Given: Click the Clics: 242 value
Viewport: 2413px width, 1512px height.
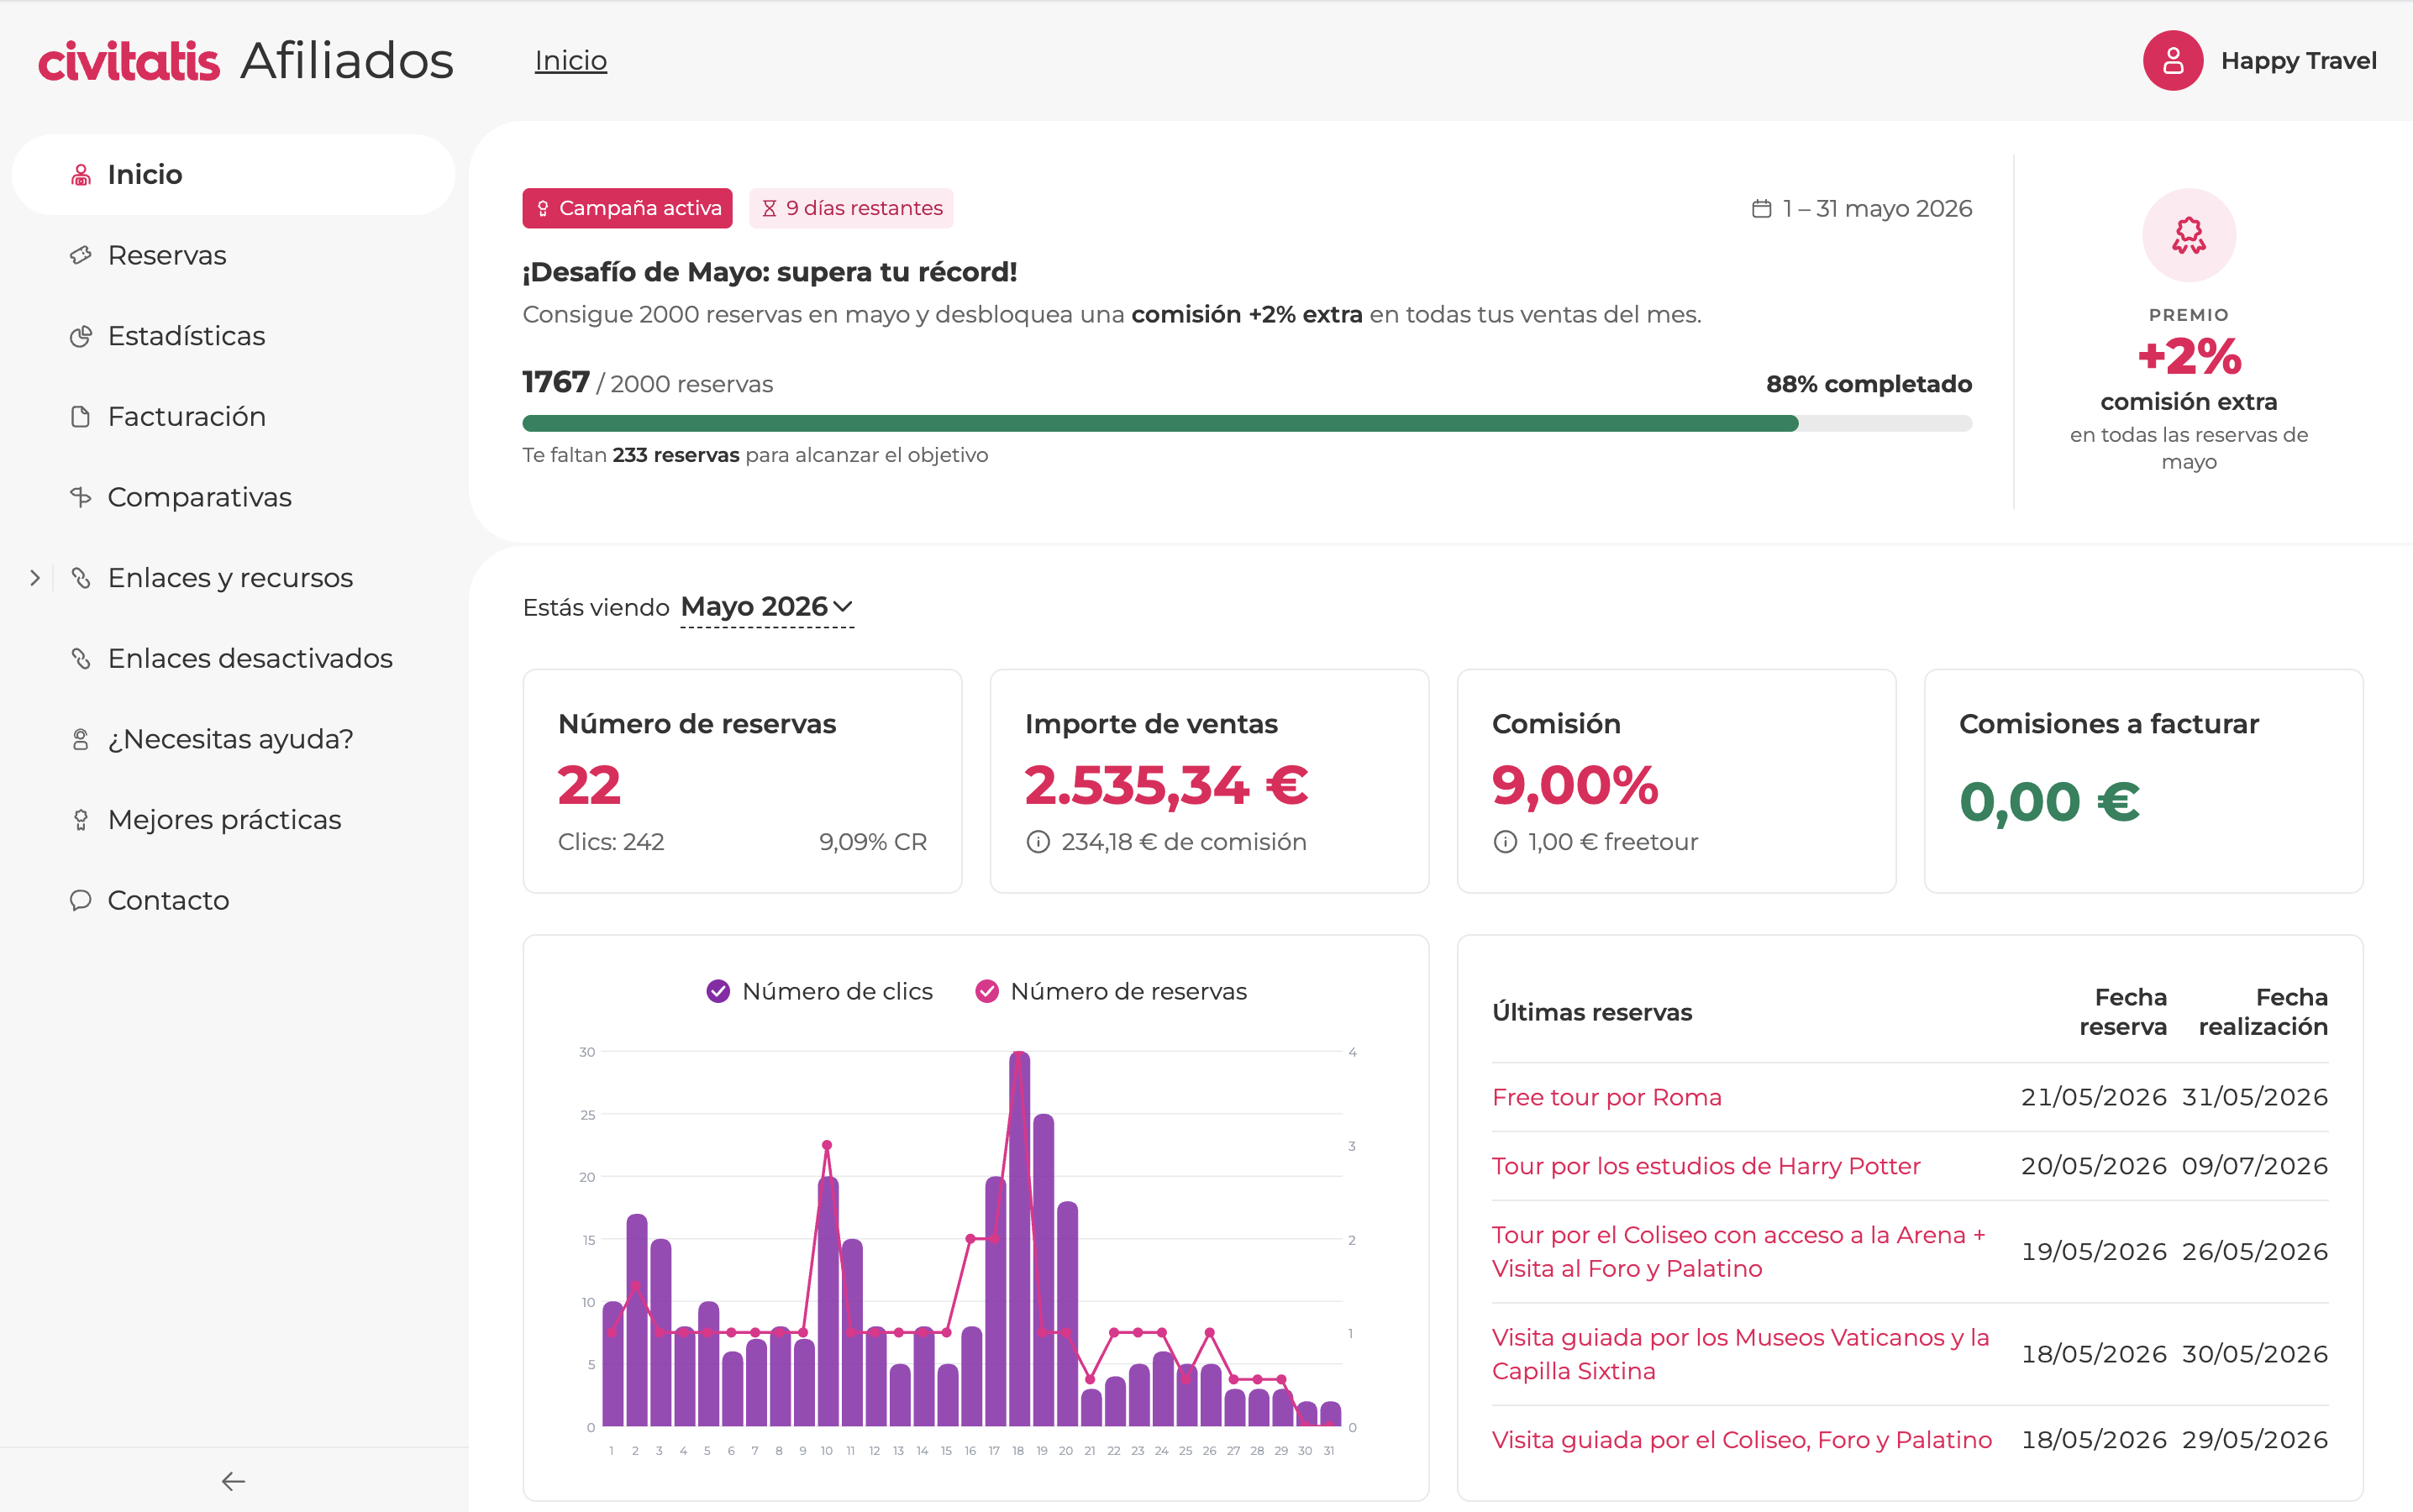Looking at the screenshot, I should [x=611, y=842].
